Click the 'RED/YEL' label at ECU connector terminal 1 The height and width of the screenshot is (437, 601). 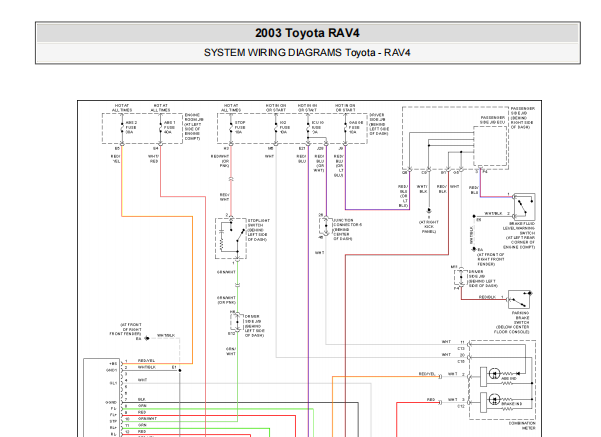(146, 361)
